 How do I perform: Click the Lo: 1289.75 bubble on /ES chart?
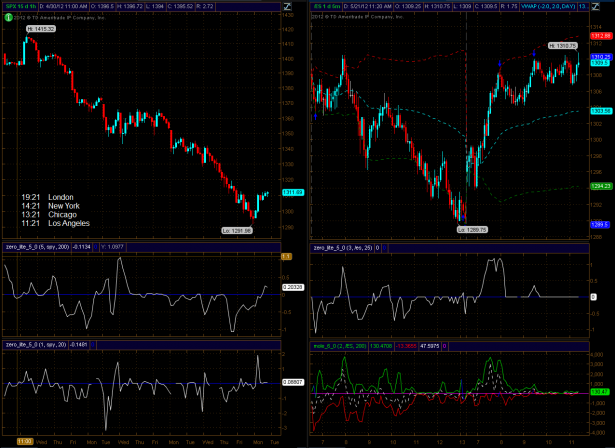coord(471,229)
